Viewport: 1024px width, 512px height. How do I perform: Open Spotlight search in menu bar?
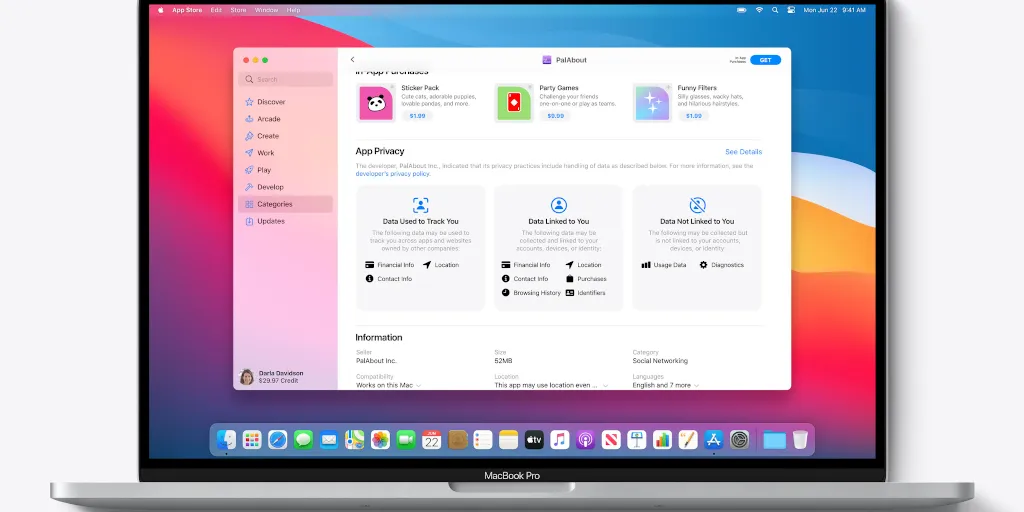click(775, 10)
